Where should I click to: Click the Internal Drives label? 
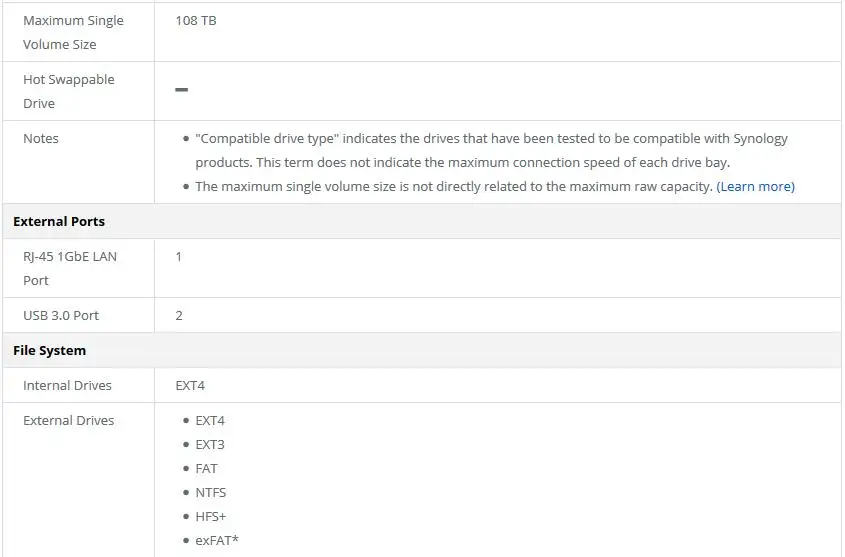67,385
